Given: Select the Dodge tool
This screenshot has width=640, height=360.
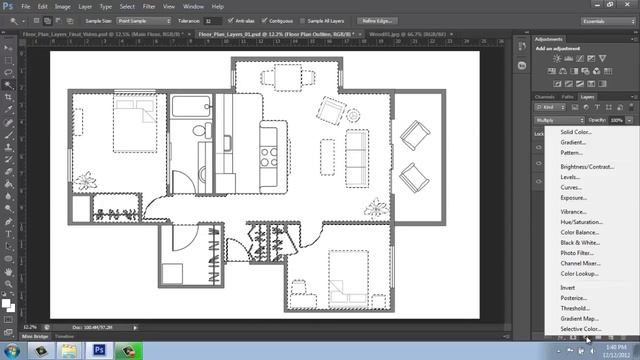Looking at the screenshot, I should coord(8,209).
